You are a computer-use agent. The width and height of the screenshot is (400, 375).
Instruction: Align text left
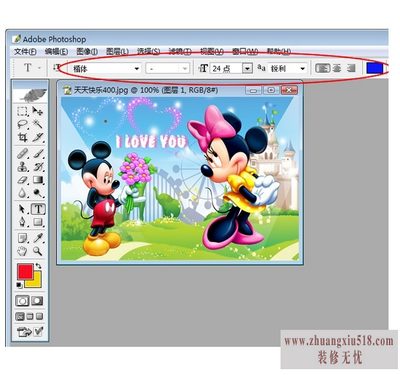click(x=322, y=68)
